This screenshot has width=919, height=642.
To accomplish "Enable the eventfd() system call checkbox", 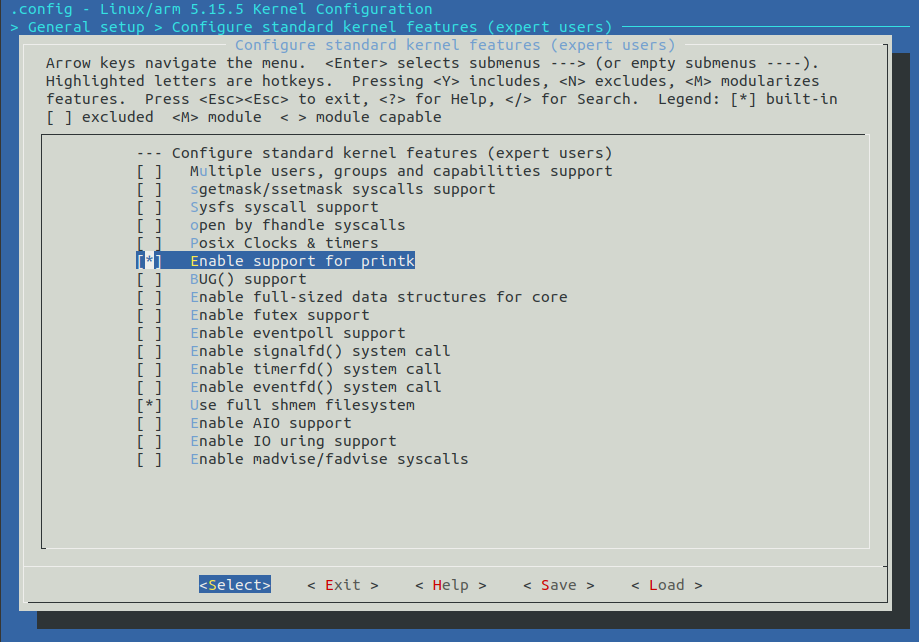I will pos(149,387).
